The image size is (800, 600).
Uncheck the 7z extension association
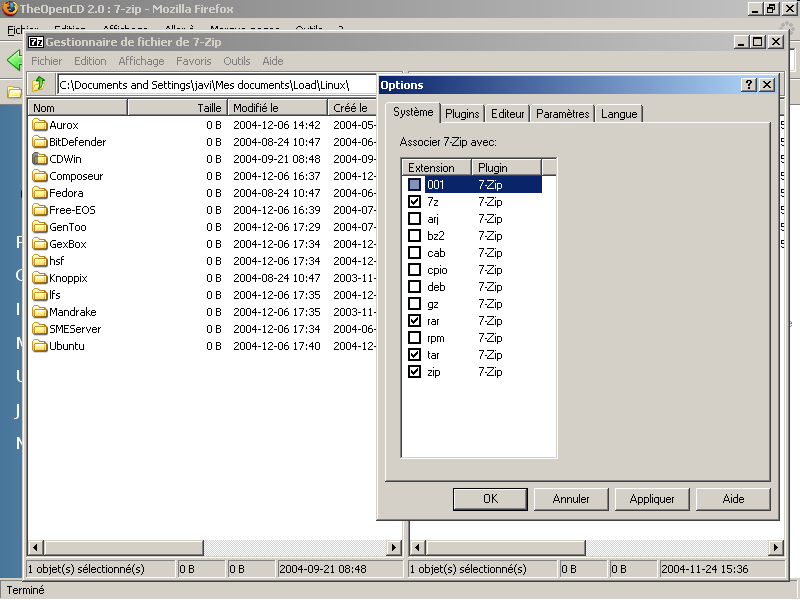tap(414, 202)
